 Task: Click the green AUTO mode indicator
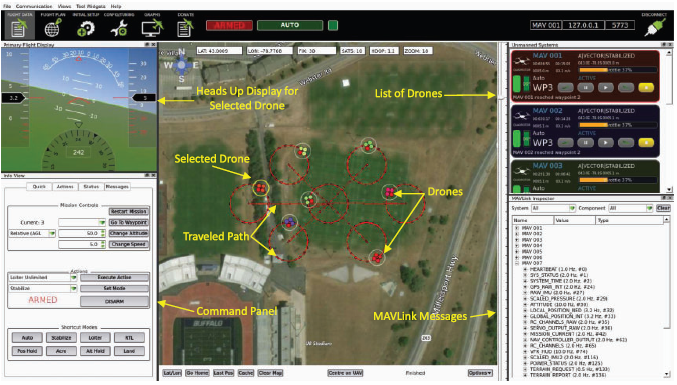[290, 25]
